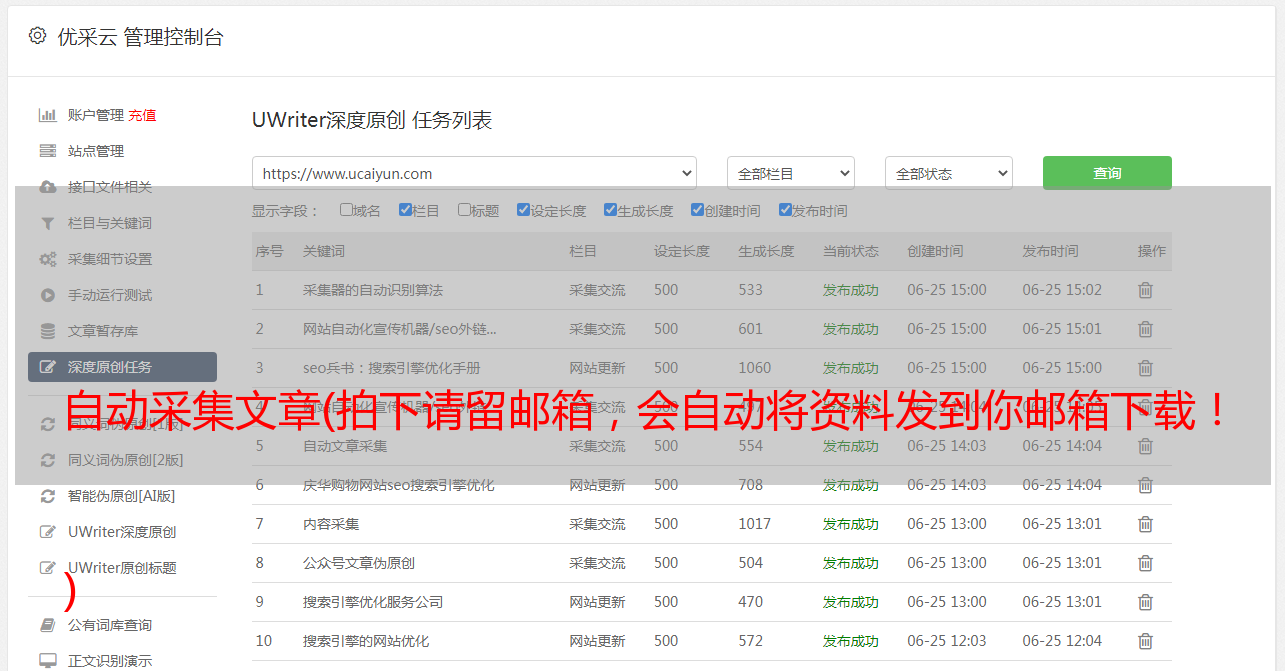The height and width of the screenshot is (671, 1285).
Task: Click the bar chart icon for 账户管理
Action: [47, 115]
